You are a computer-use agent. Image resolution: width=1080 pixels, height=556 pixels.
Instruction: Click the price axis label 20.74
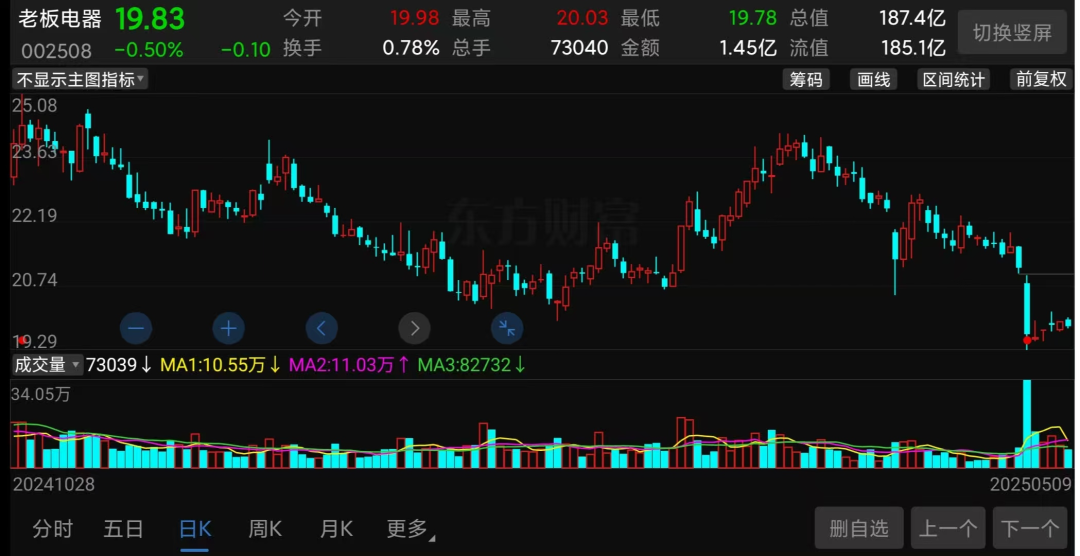[x=34, y=280]
